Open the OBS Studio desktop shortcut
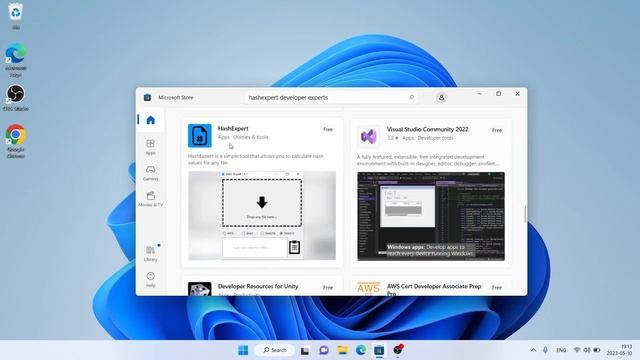640x360 pixels. [16, 98]
